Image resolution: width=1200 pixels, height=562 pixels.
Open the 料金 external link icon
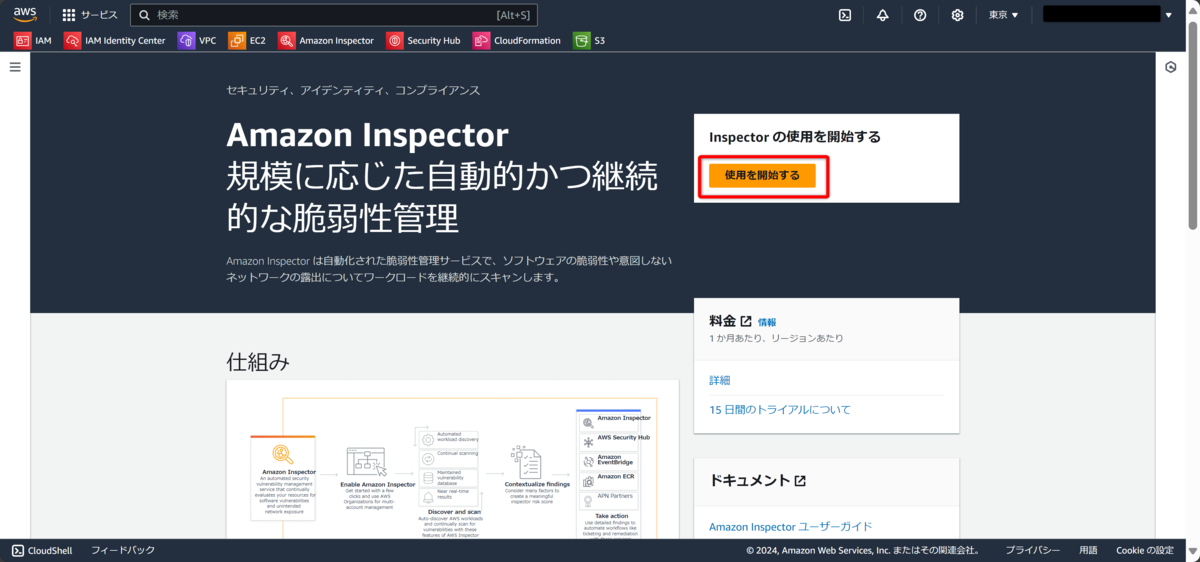click(746, 321)
